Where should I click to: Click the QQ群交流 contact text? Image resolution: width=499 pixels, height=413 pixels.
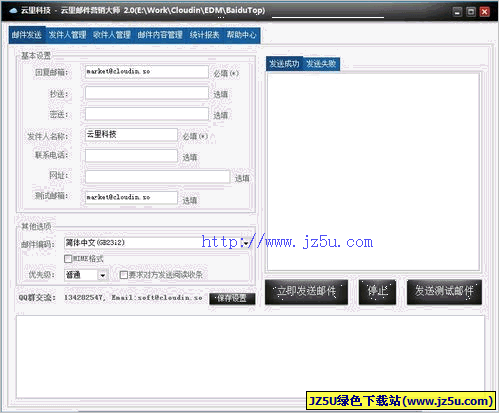point(110,298)
